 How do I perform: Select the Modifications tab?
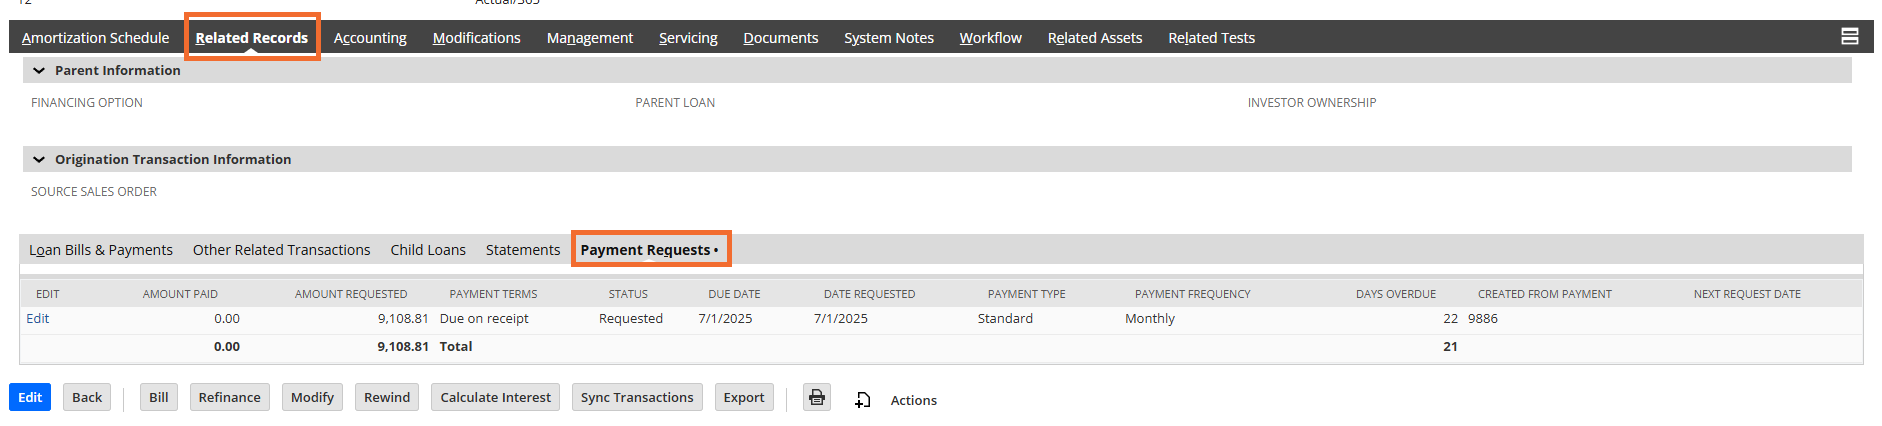click(x=476, y=38)
